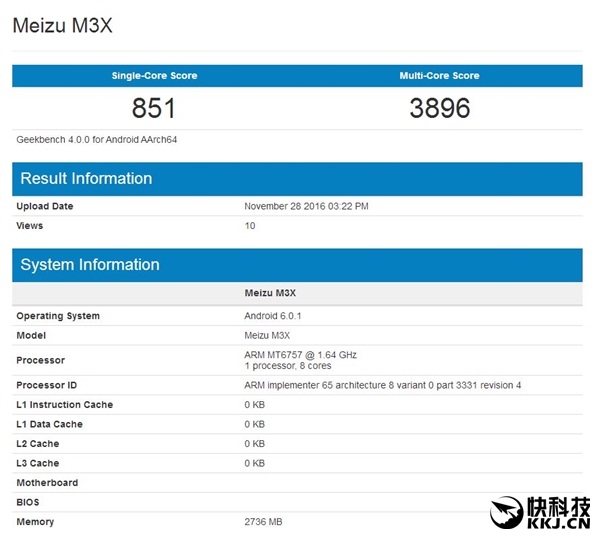This screenshot has width=600, height=539.
Task: Click the ARM MT6757 processor value
Action: click(x=301, y=355)
